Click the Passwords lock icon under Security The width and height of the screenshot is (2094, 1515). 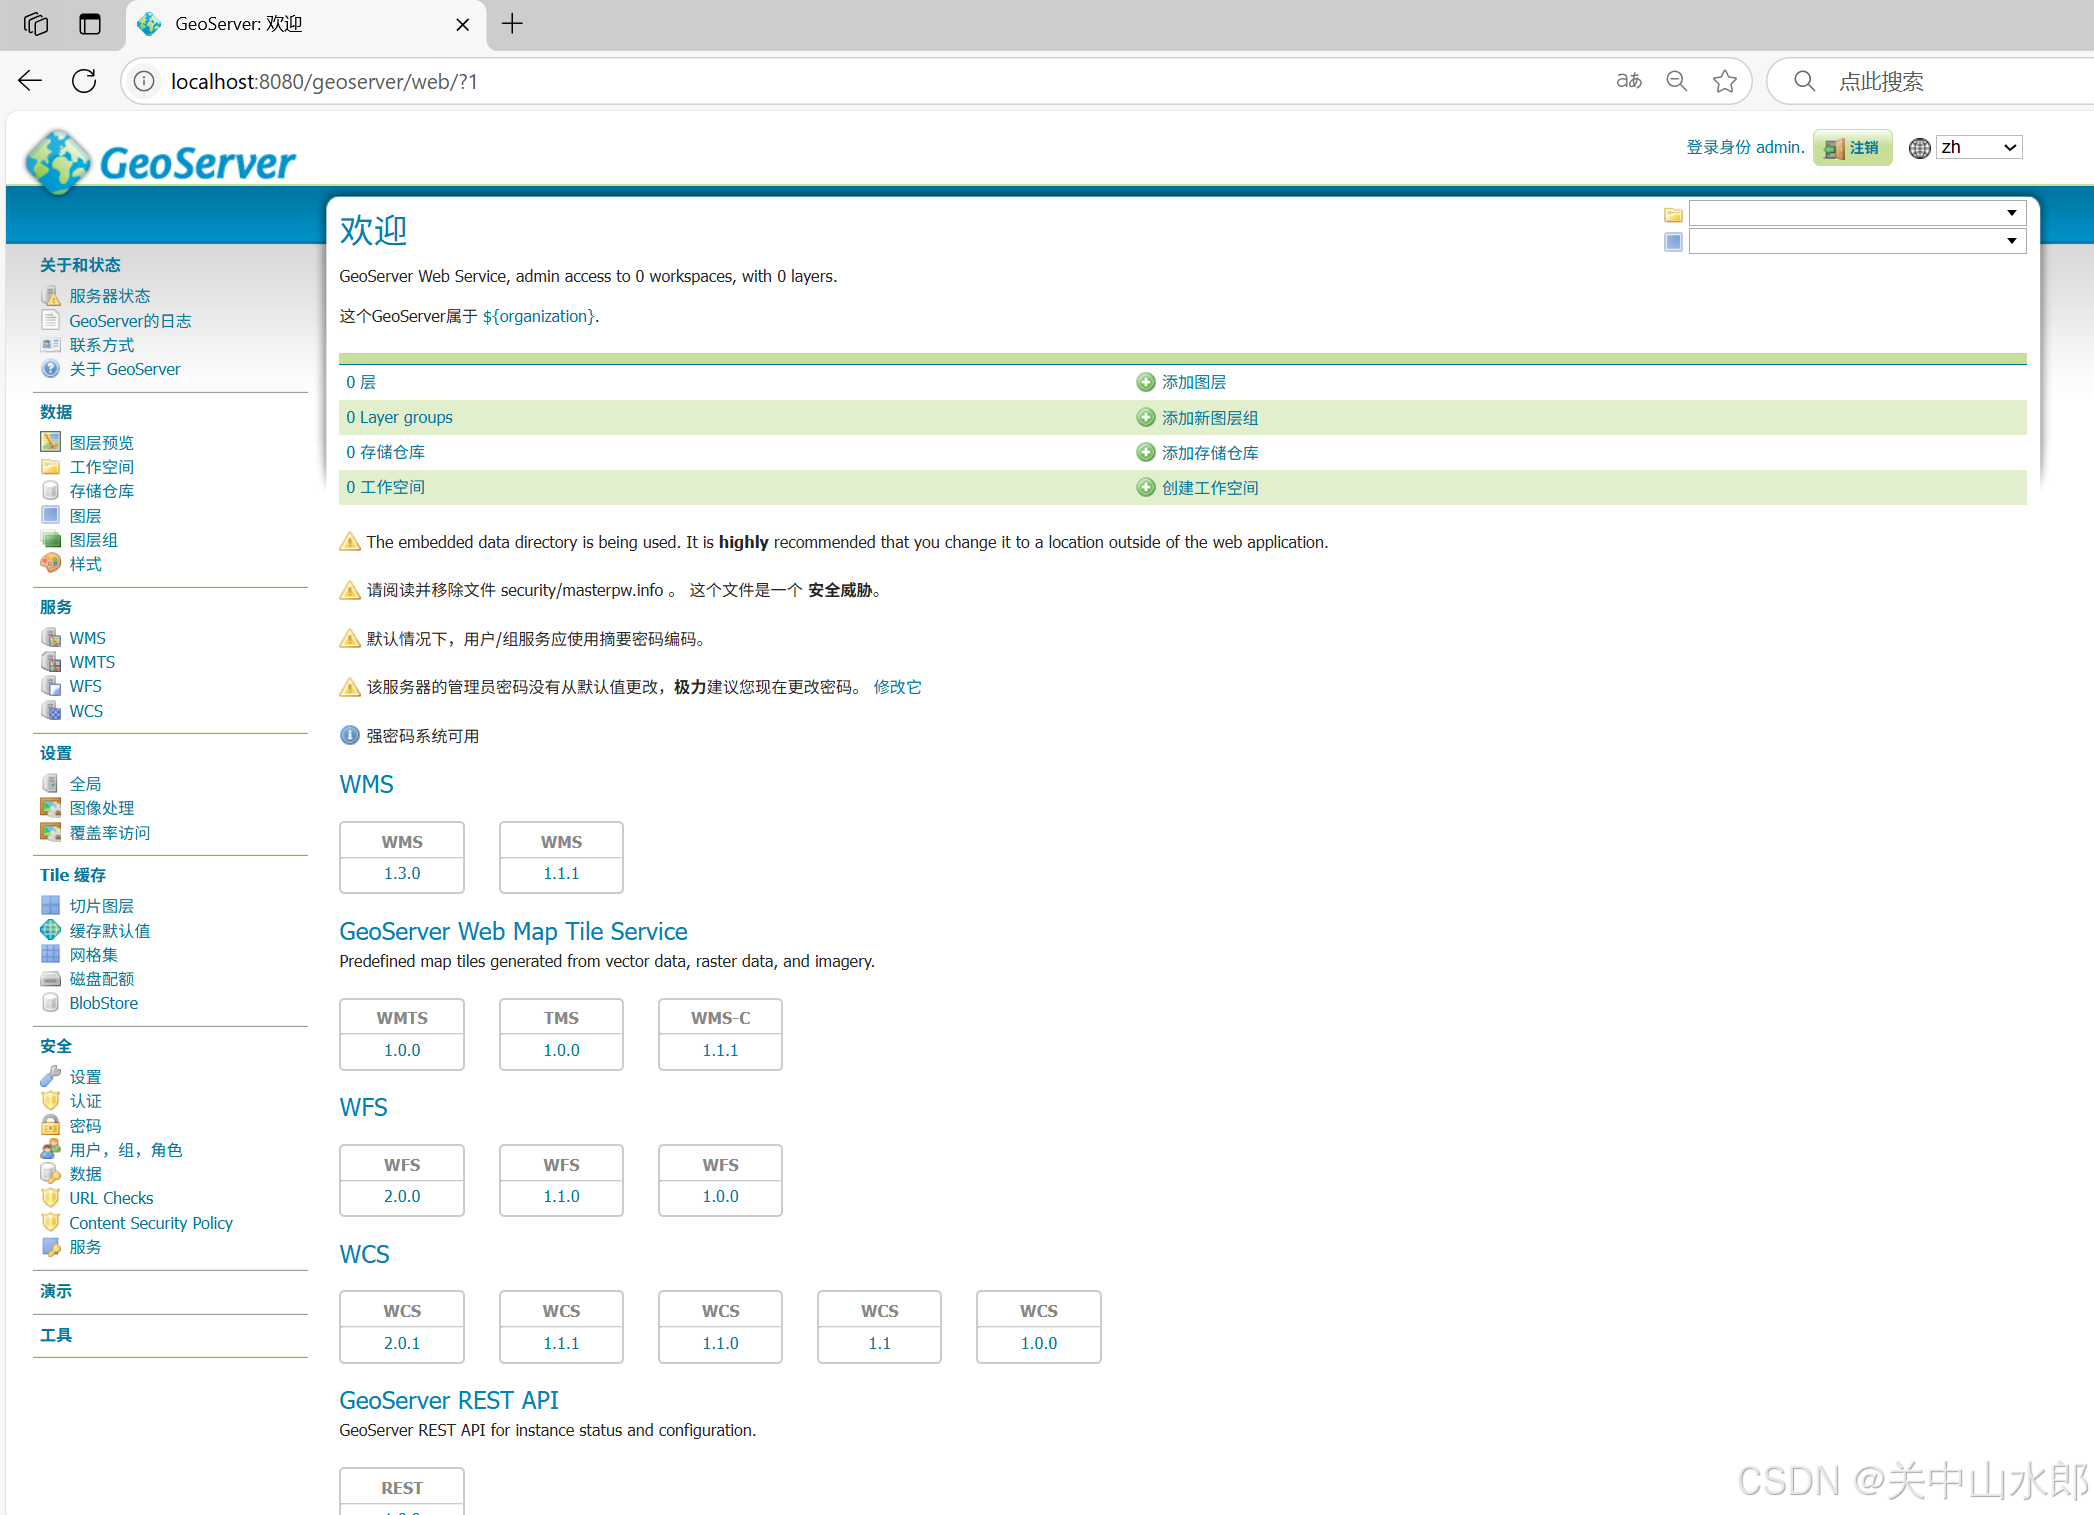pos(50,1125)
